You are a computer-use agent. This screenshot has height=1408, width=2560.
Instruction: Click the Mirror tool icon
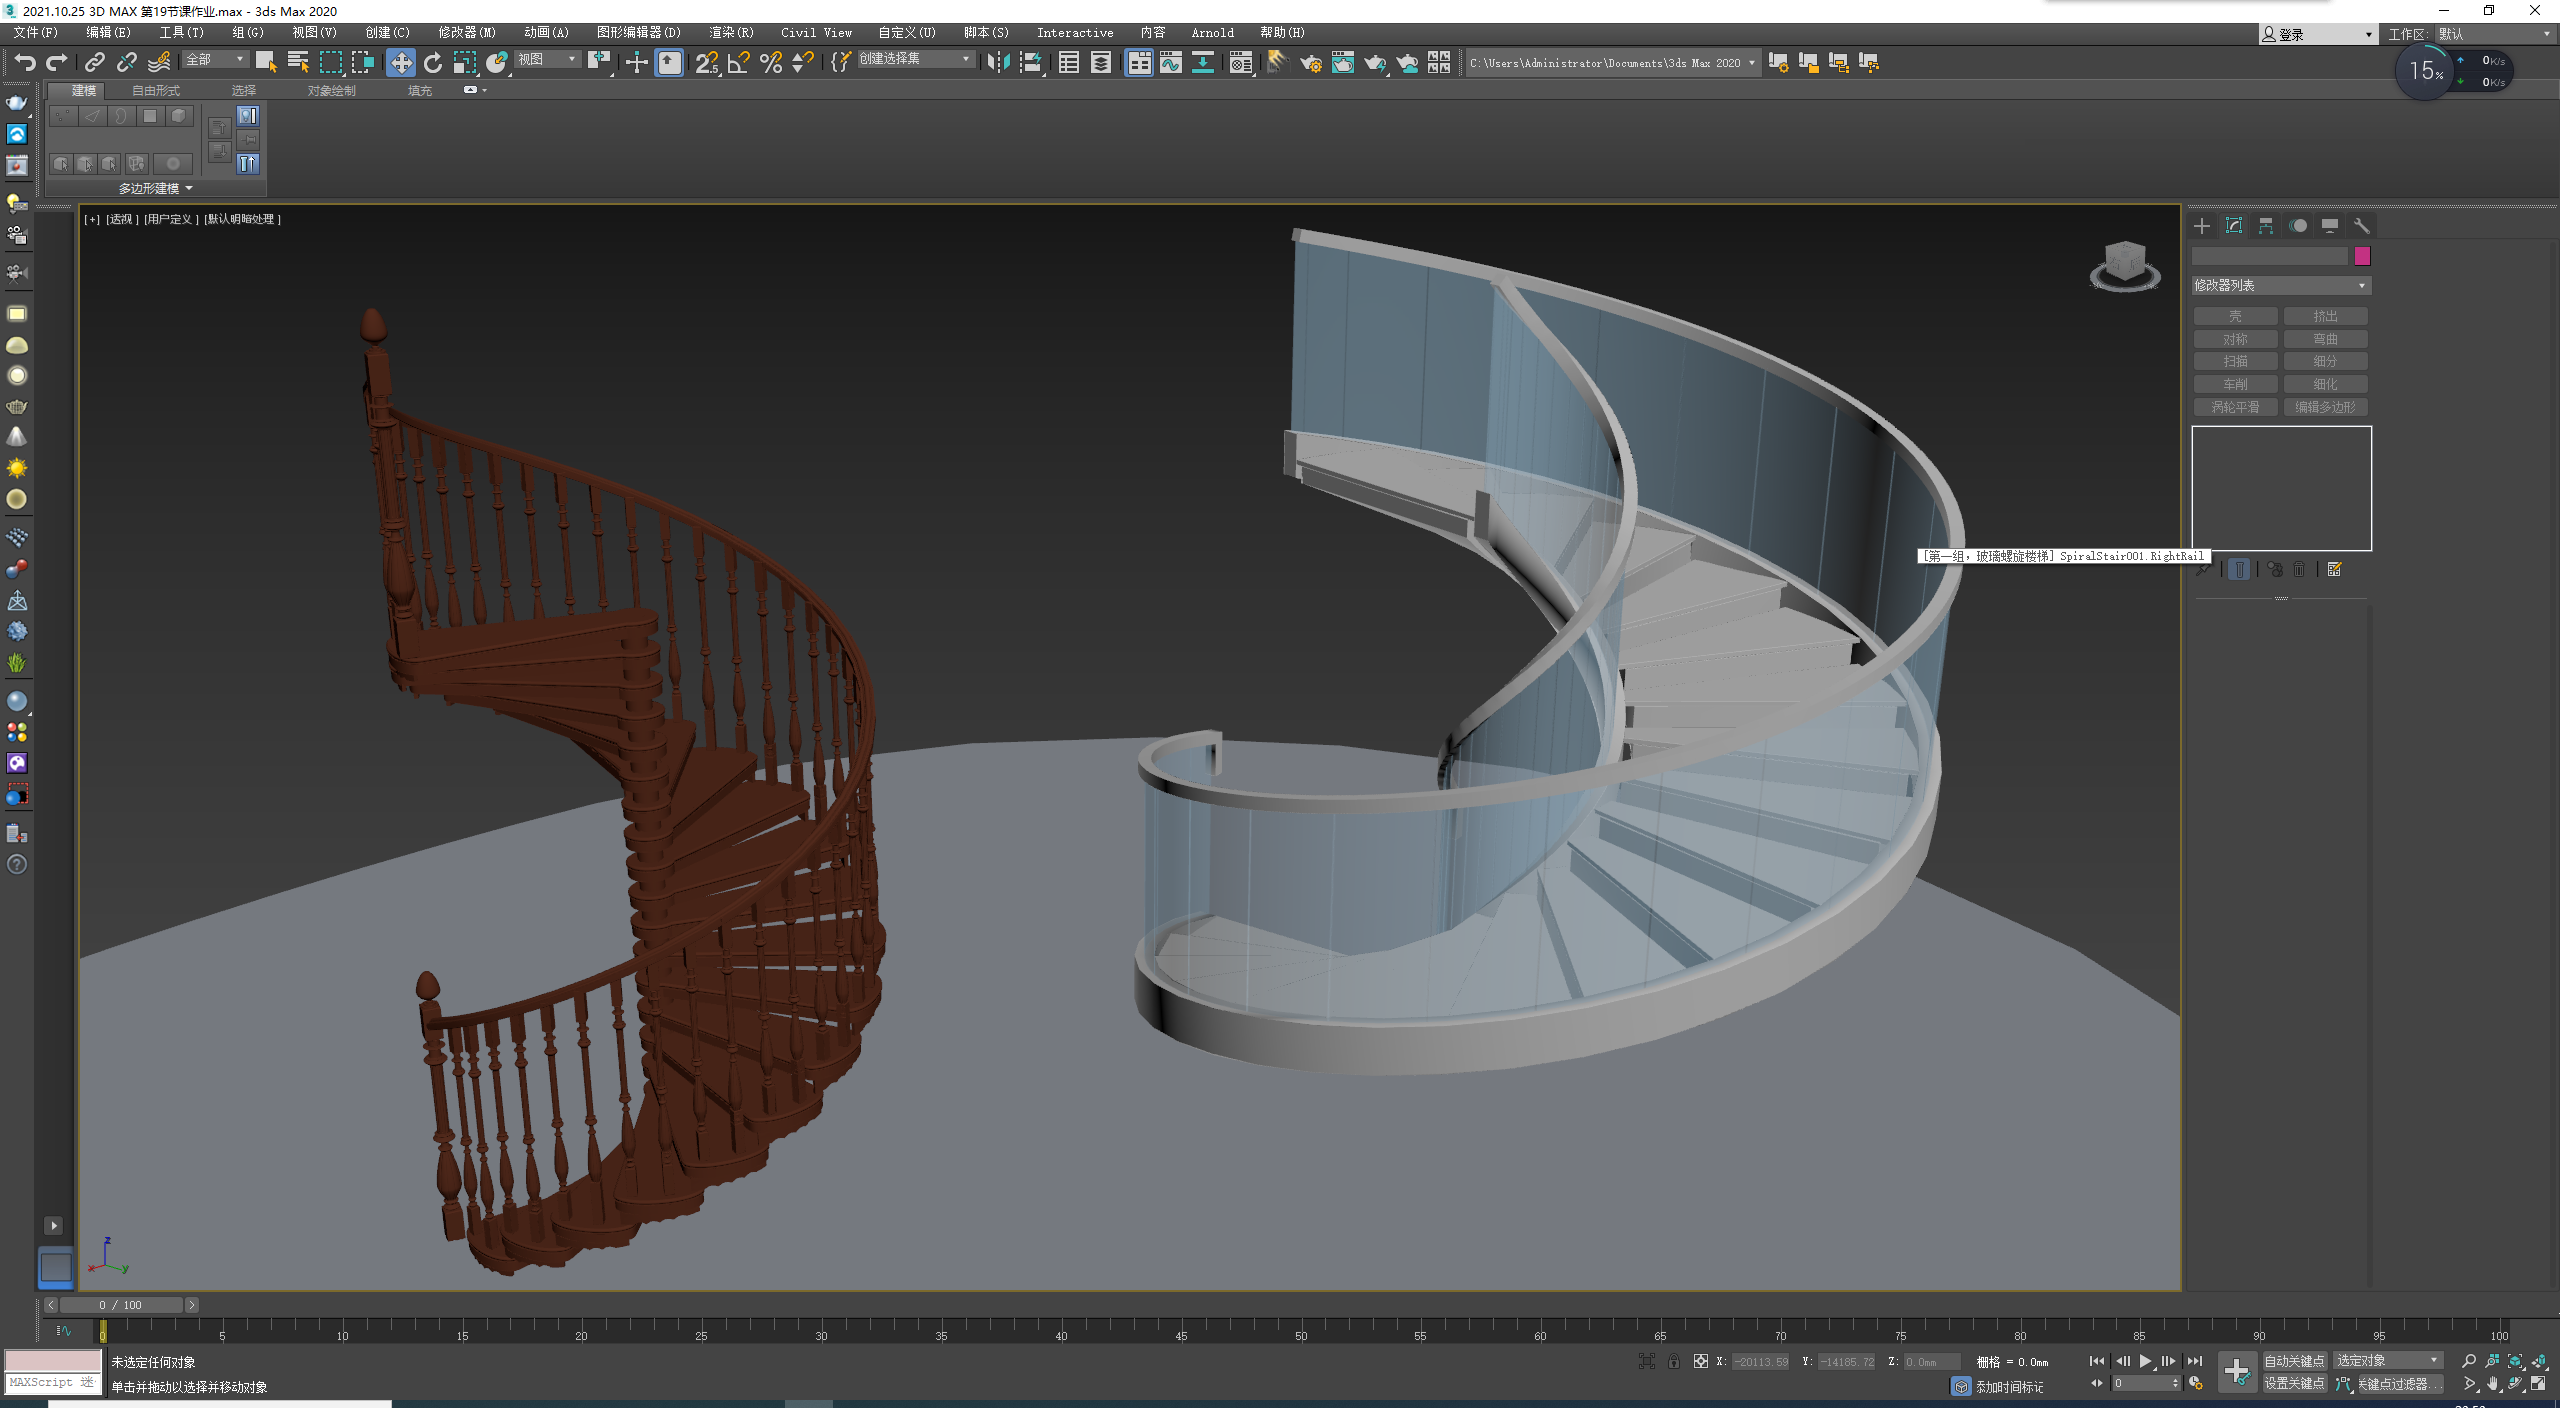997,63
